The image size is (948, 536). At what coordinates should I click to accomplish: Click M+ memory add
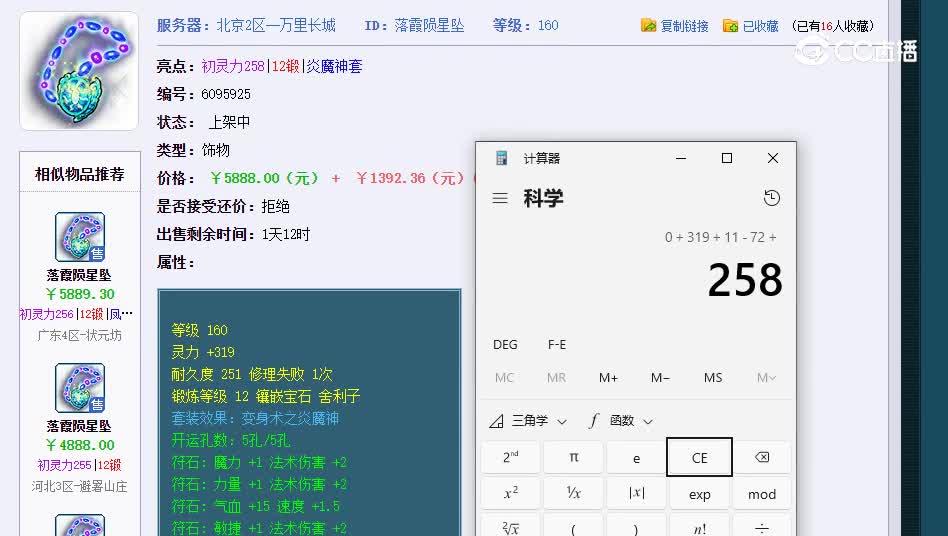tap(608, 378)
